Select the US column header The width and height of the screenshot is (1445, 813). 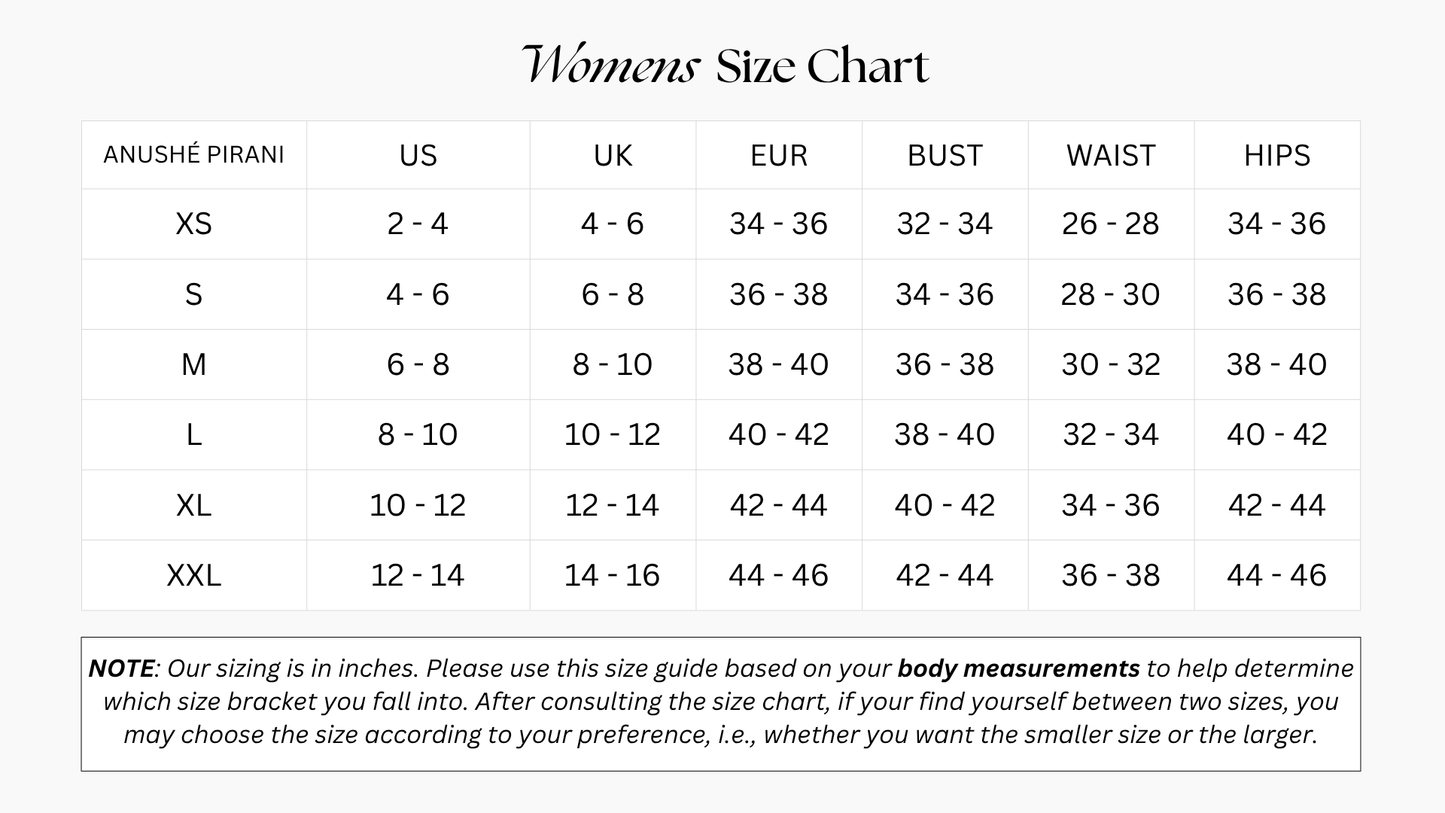tap(418, 155)
